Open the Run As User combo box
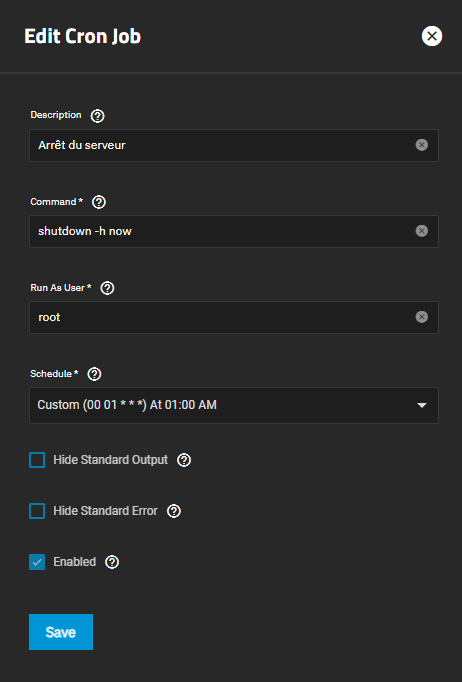The height and width of the screenshot is (682, 462). [x=234, y=317]
